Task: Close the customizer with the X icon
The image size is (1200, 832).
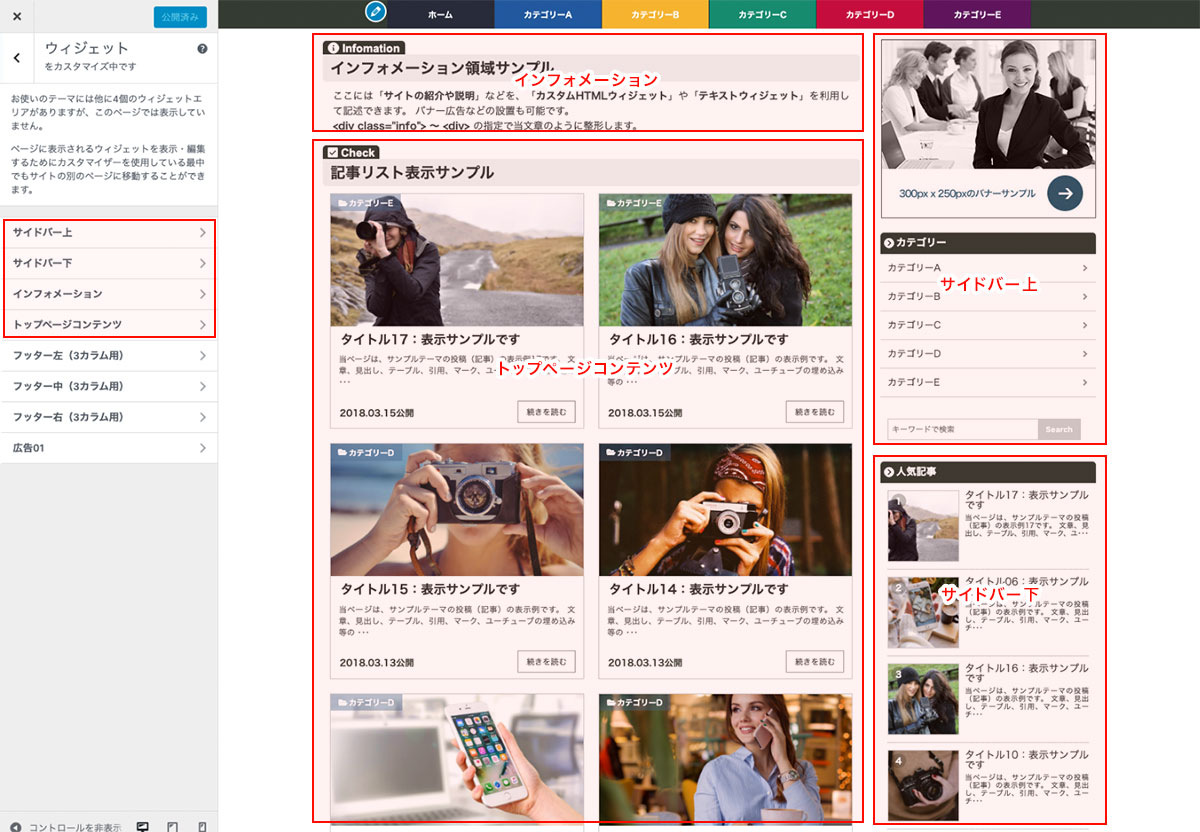Action: pos(17,16)
